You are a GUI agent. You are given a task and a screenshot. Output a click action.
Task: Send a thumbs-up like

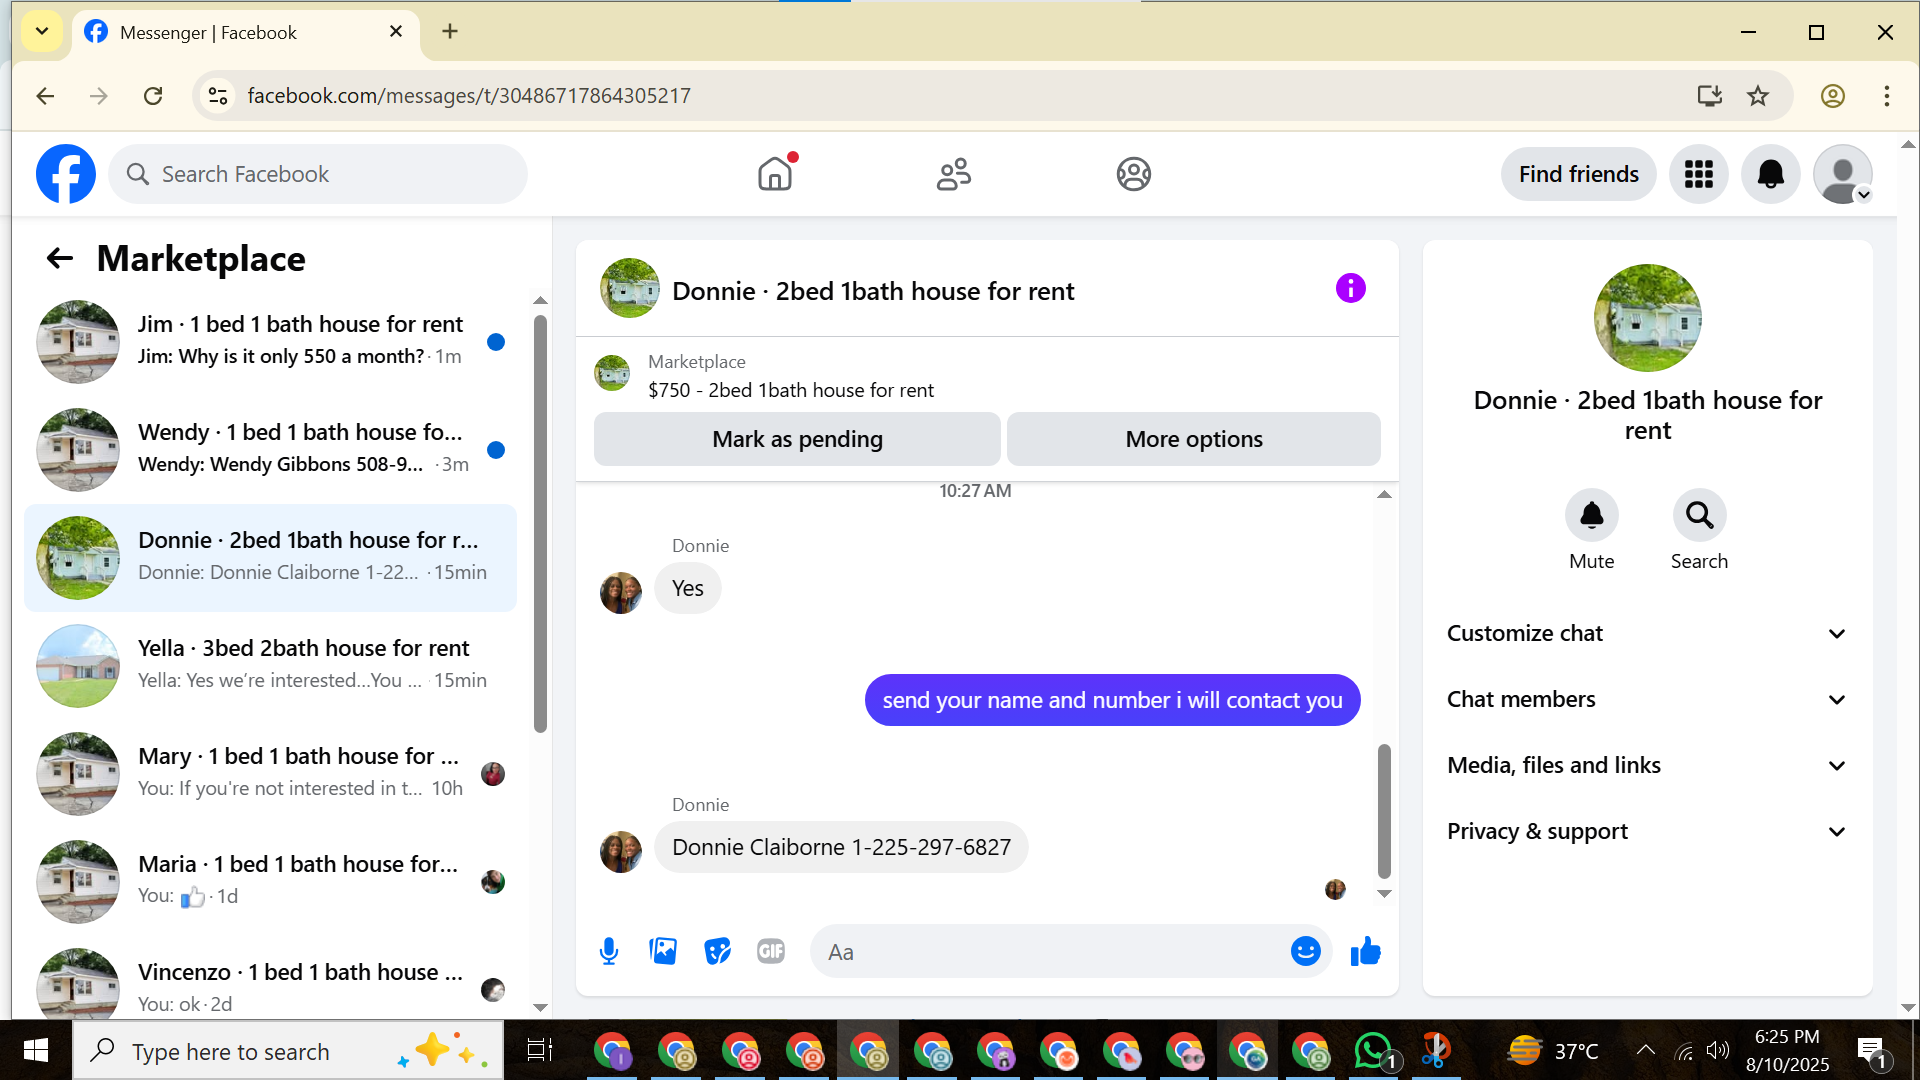1365,951
